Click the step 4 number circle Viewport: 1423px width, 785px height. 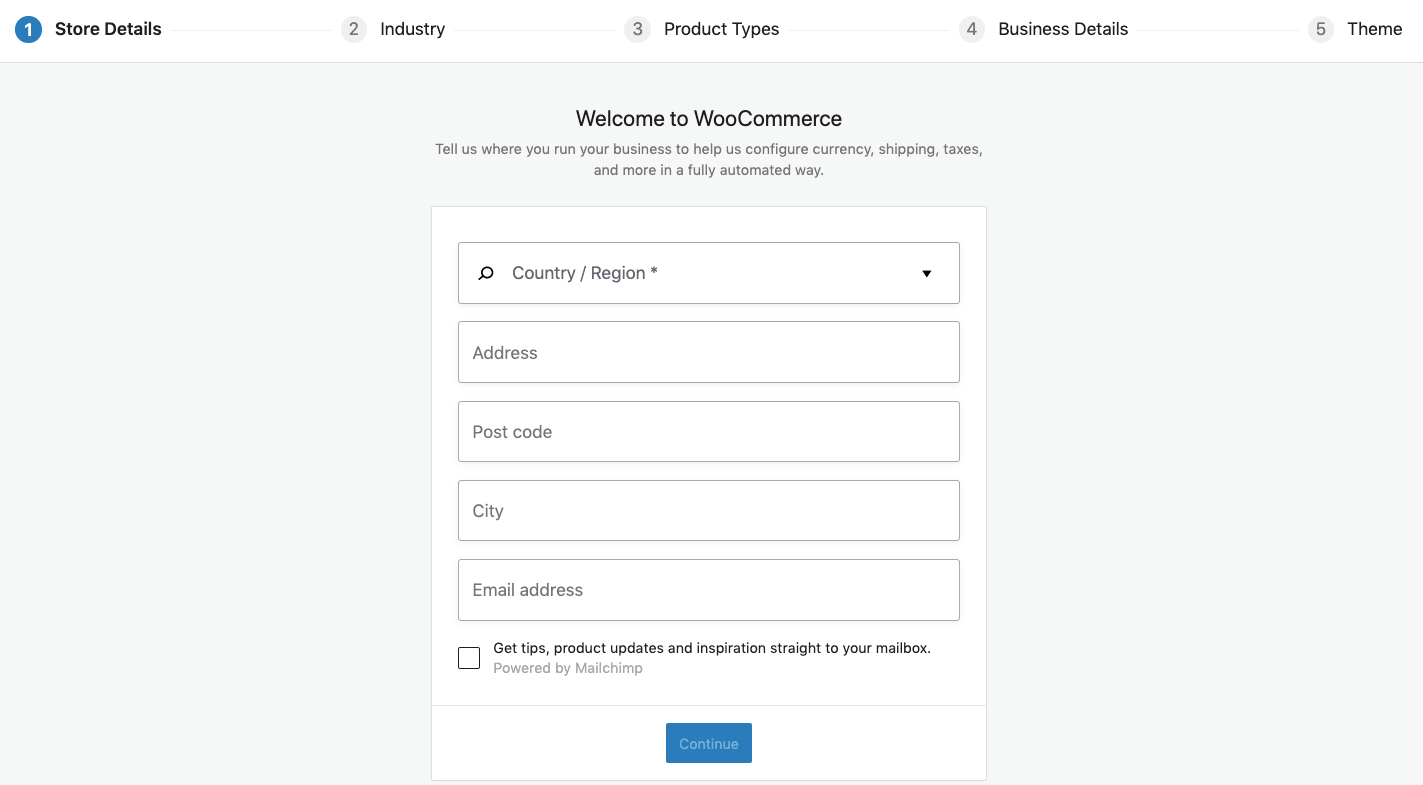click(971, 29)
